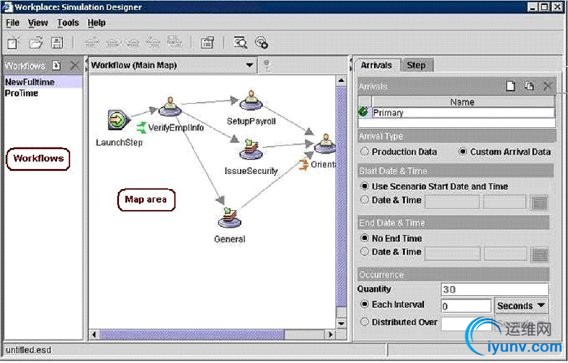The width and height of the screenshot is (568, 363).
Task: Copy the arrival using the duplicate icon
Action: (x=529, y=86)
